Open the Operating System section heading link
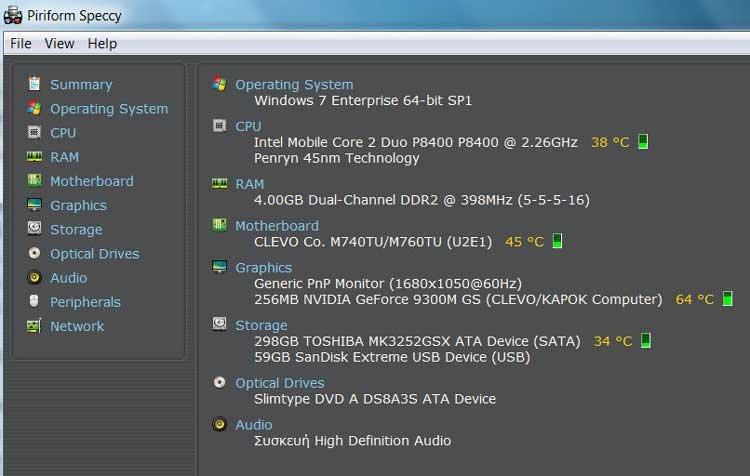The width and height of the screenshot is (750, 476). tap(294, 85)
